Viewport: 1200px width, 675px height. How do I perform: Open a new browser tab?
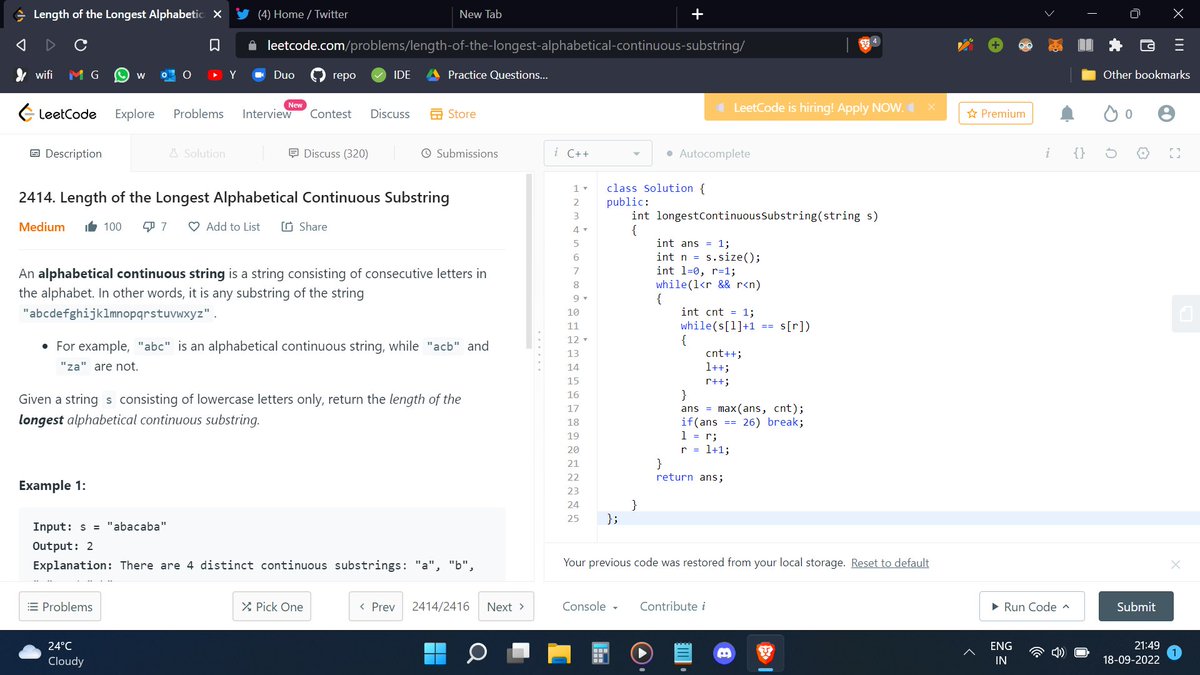(697, 14)
